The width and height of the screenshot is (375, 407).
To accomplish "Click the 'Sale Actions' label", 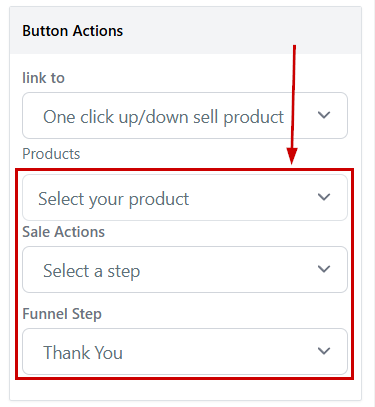I will click(63, 232).
